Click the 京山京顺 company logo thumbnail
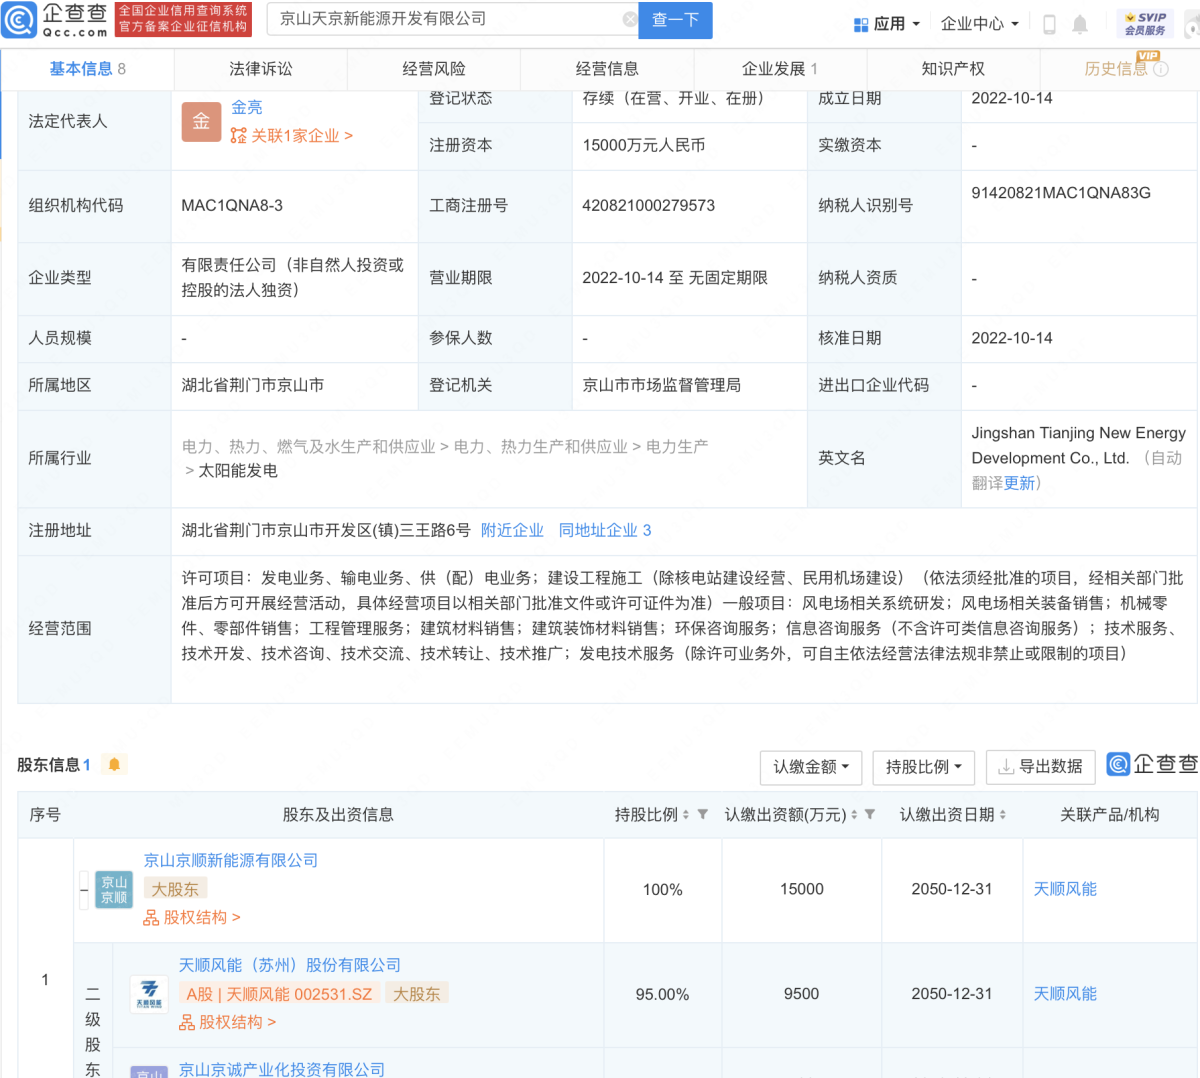 pyautogui.click(x=114, y=889)
